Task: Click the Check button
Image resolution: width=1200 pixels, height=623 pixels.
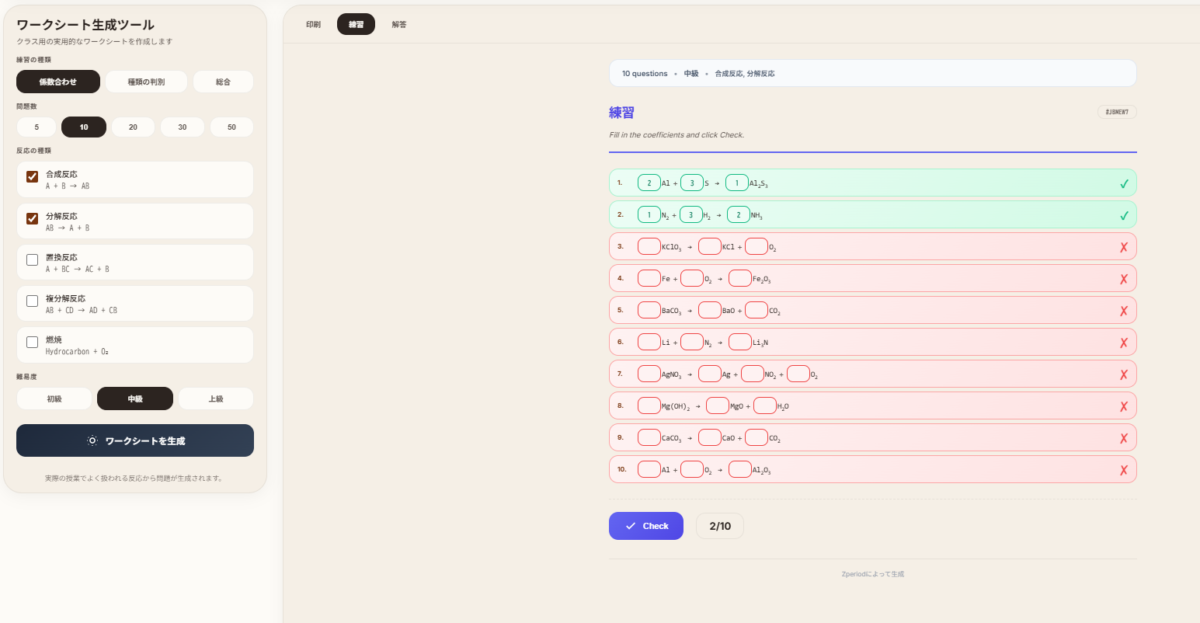Action: (x=646, y=526)
